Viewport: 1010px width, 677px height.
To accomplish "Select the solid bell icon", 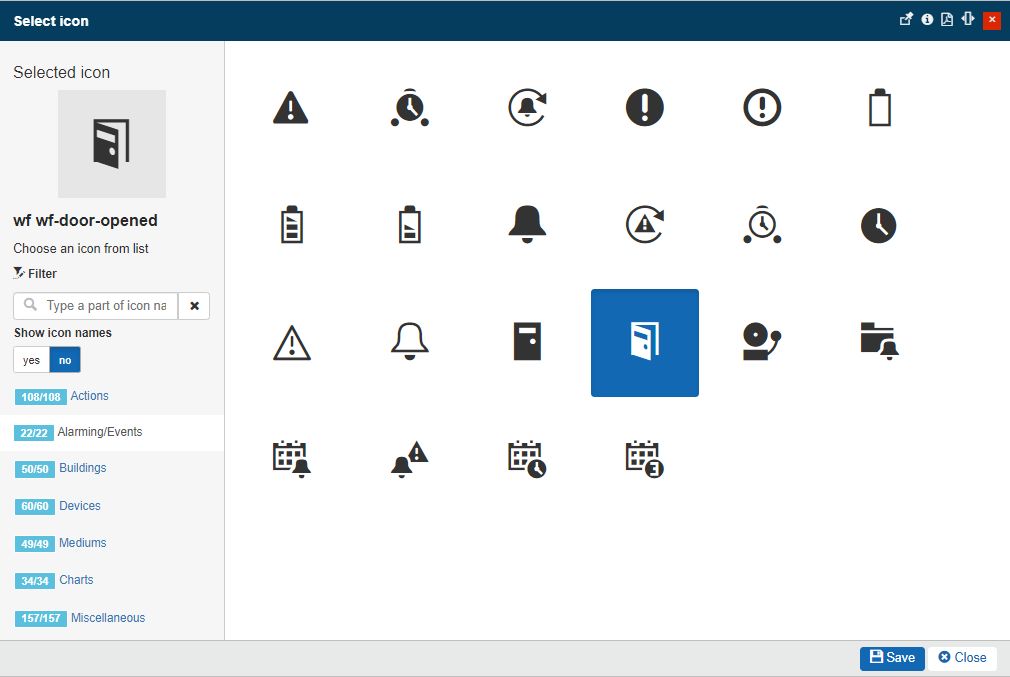I will click(527, 224).
